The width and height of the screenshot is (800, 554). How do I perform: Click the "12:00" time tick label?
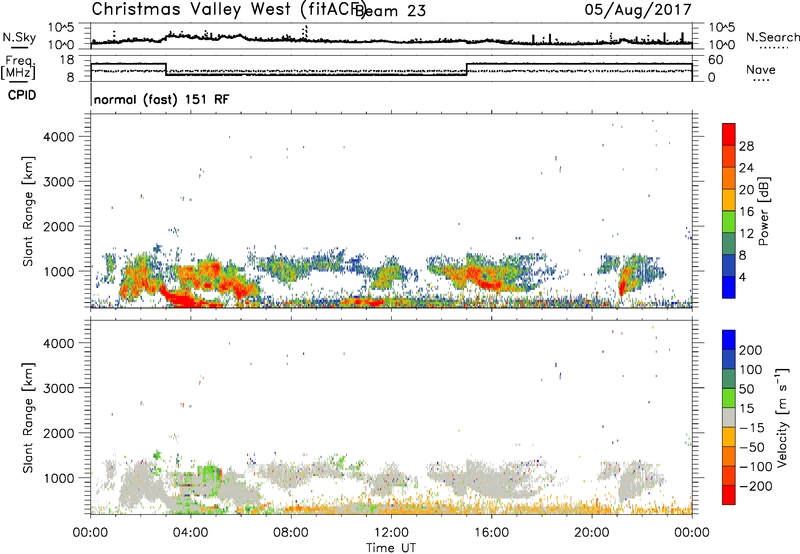point(391,533)
